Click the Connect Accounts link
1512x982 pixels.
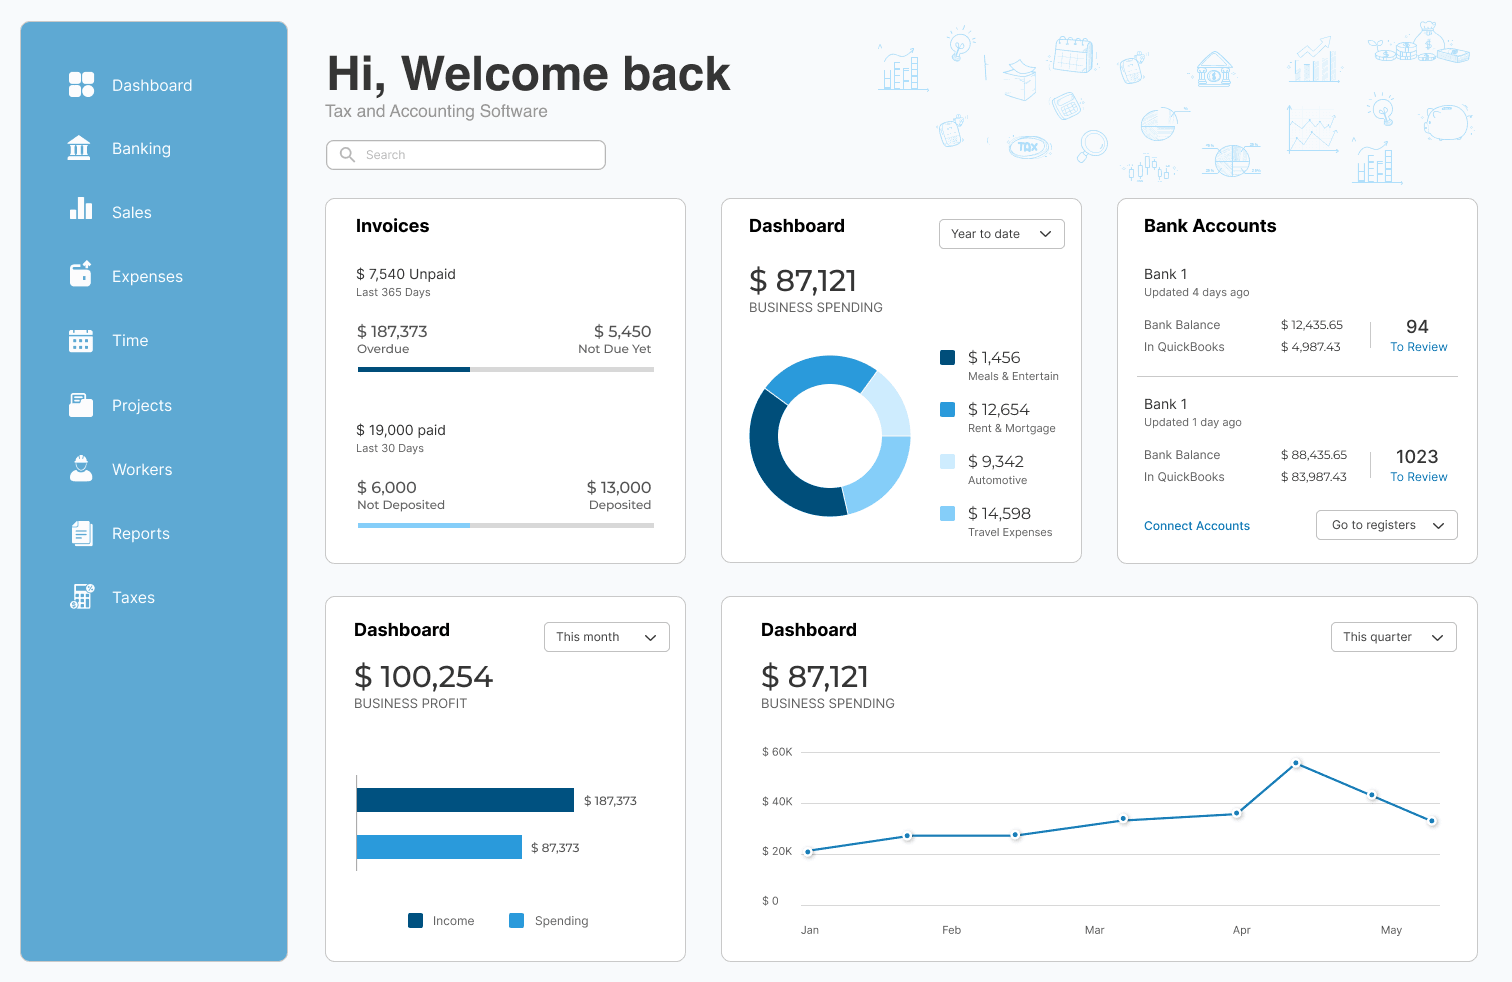click(x=1196, y=526)
